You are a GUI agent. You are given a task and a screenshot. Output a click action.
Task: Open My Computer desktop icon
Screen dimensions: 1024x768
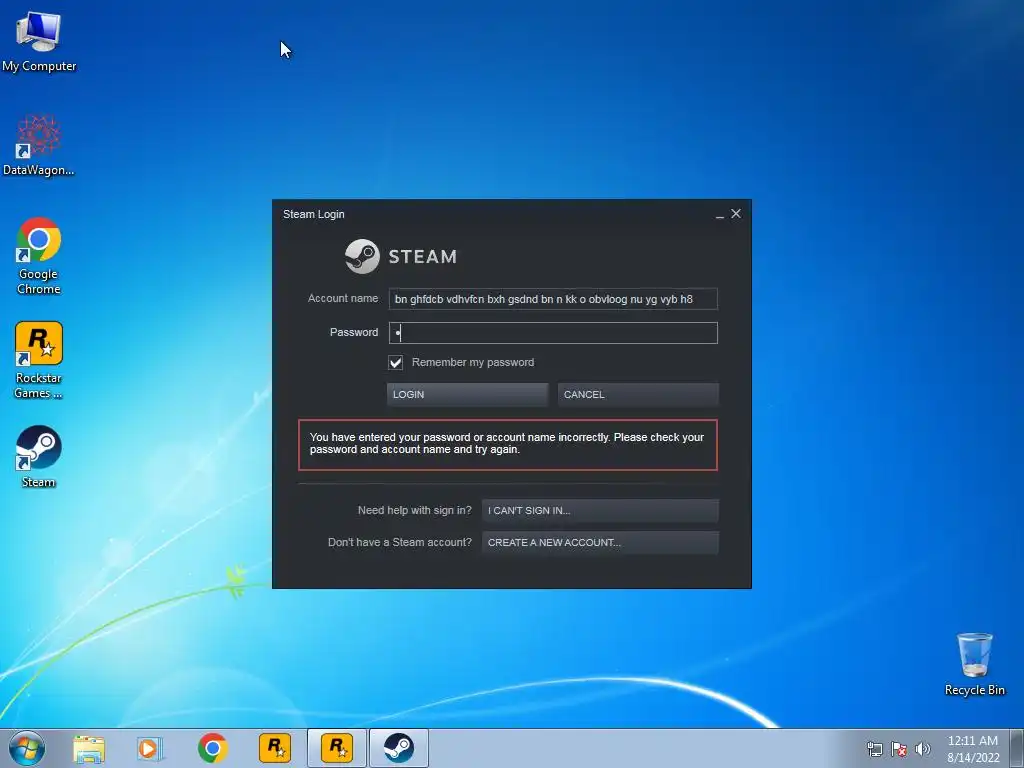pos(39,40)
